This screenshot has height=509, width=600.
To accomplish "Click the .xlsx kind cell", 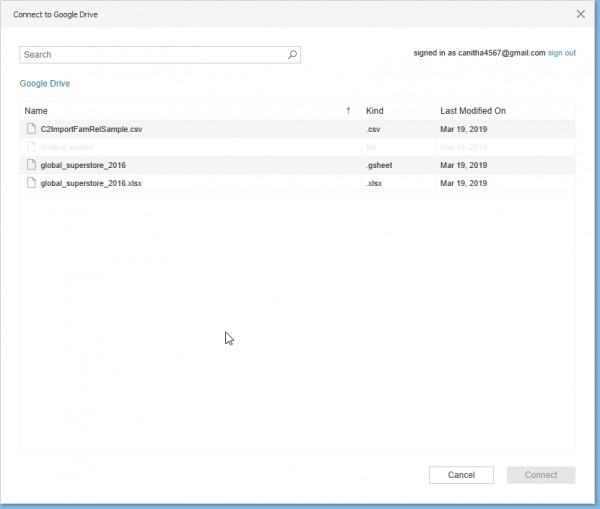I will click(x=374, y=183).
